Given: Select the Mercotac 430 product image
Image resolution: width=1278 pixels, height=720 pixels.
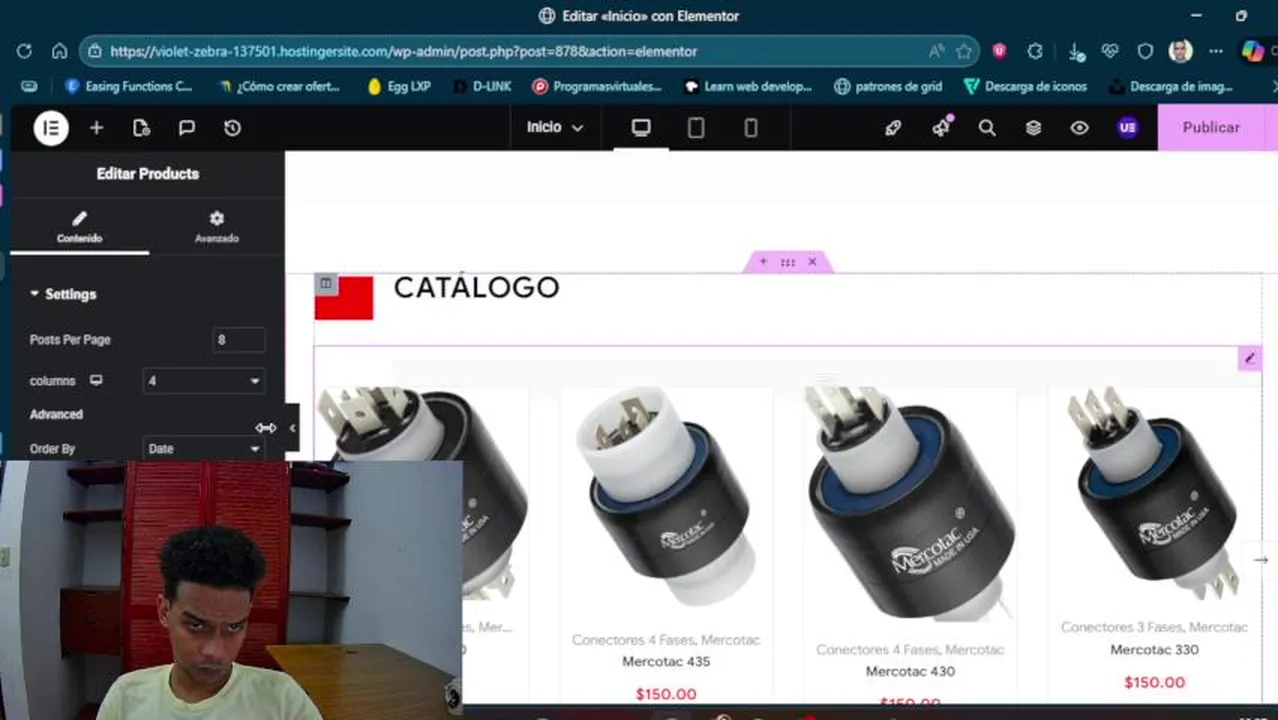Looking at the screenshot, I should tap(910, 505).
